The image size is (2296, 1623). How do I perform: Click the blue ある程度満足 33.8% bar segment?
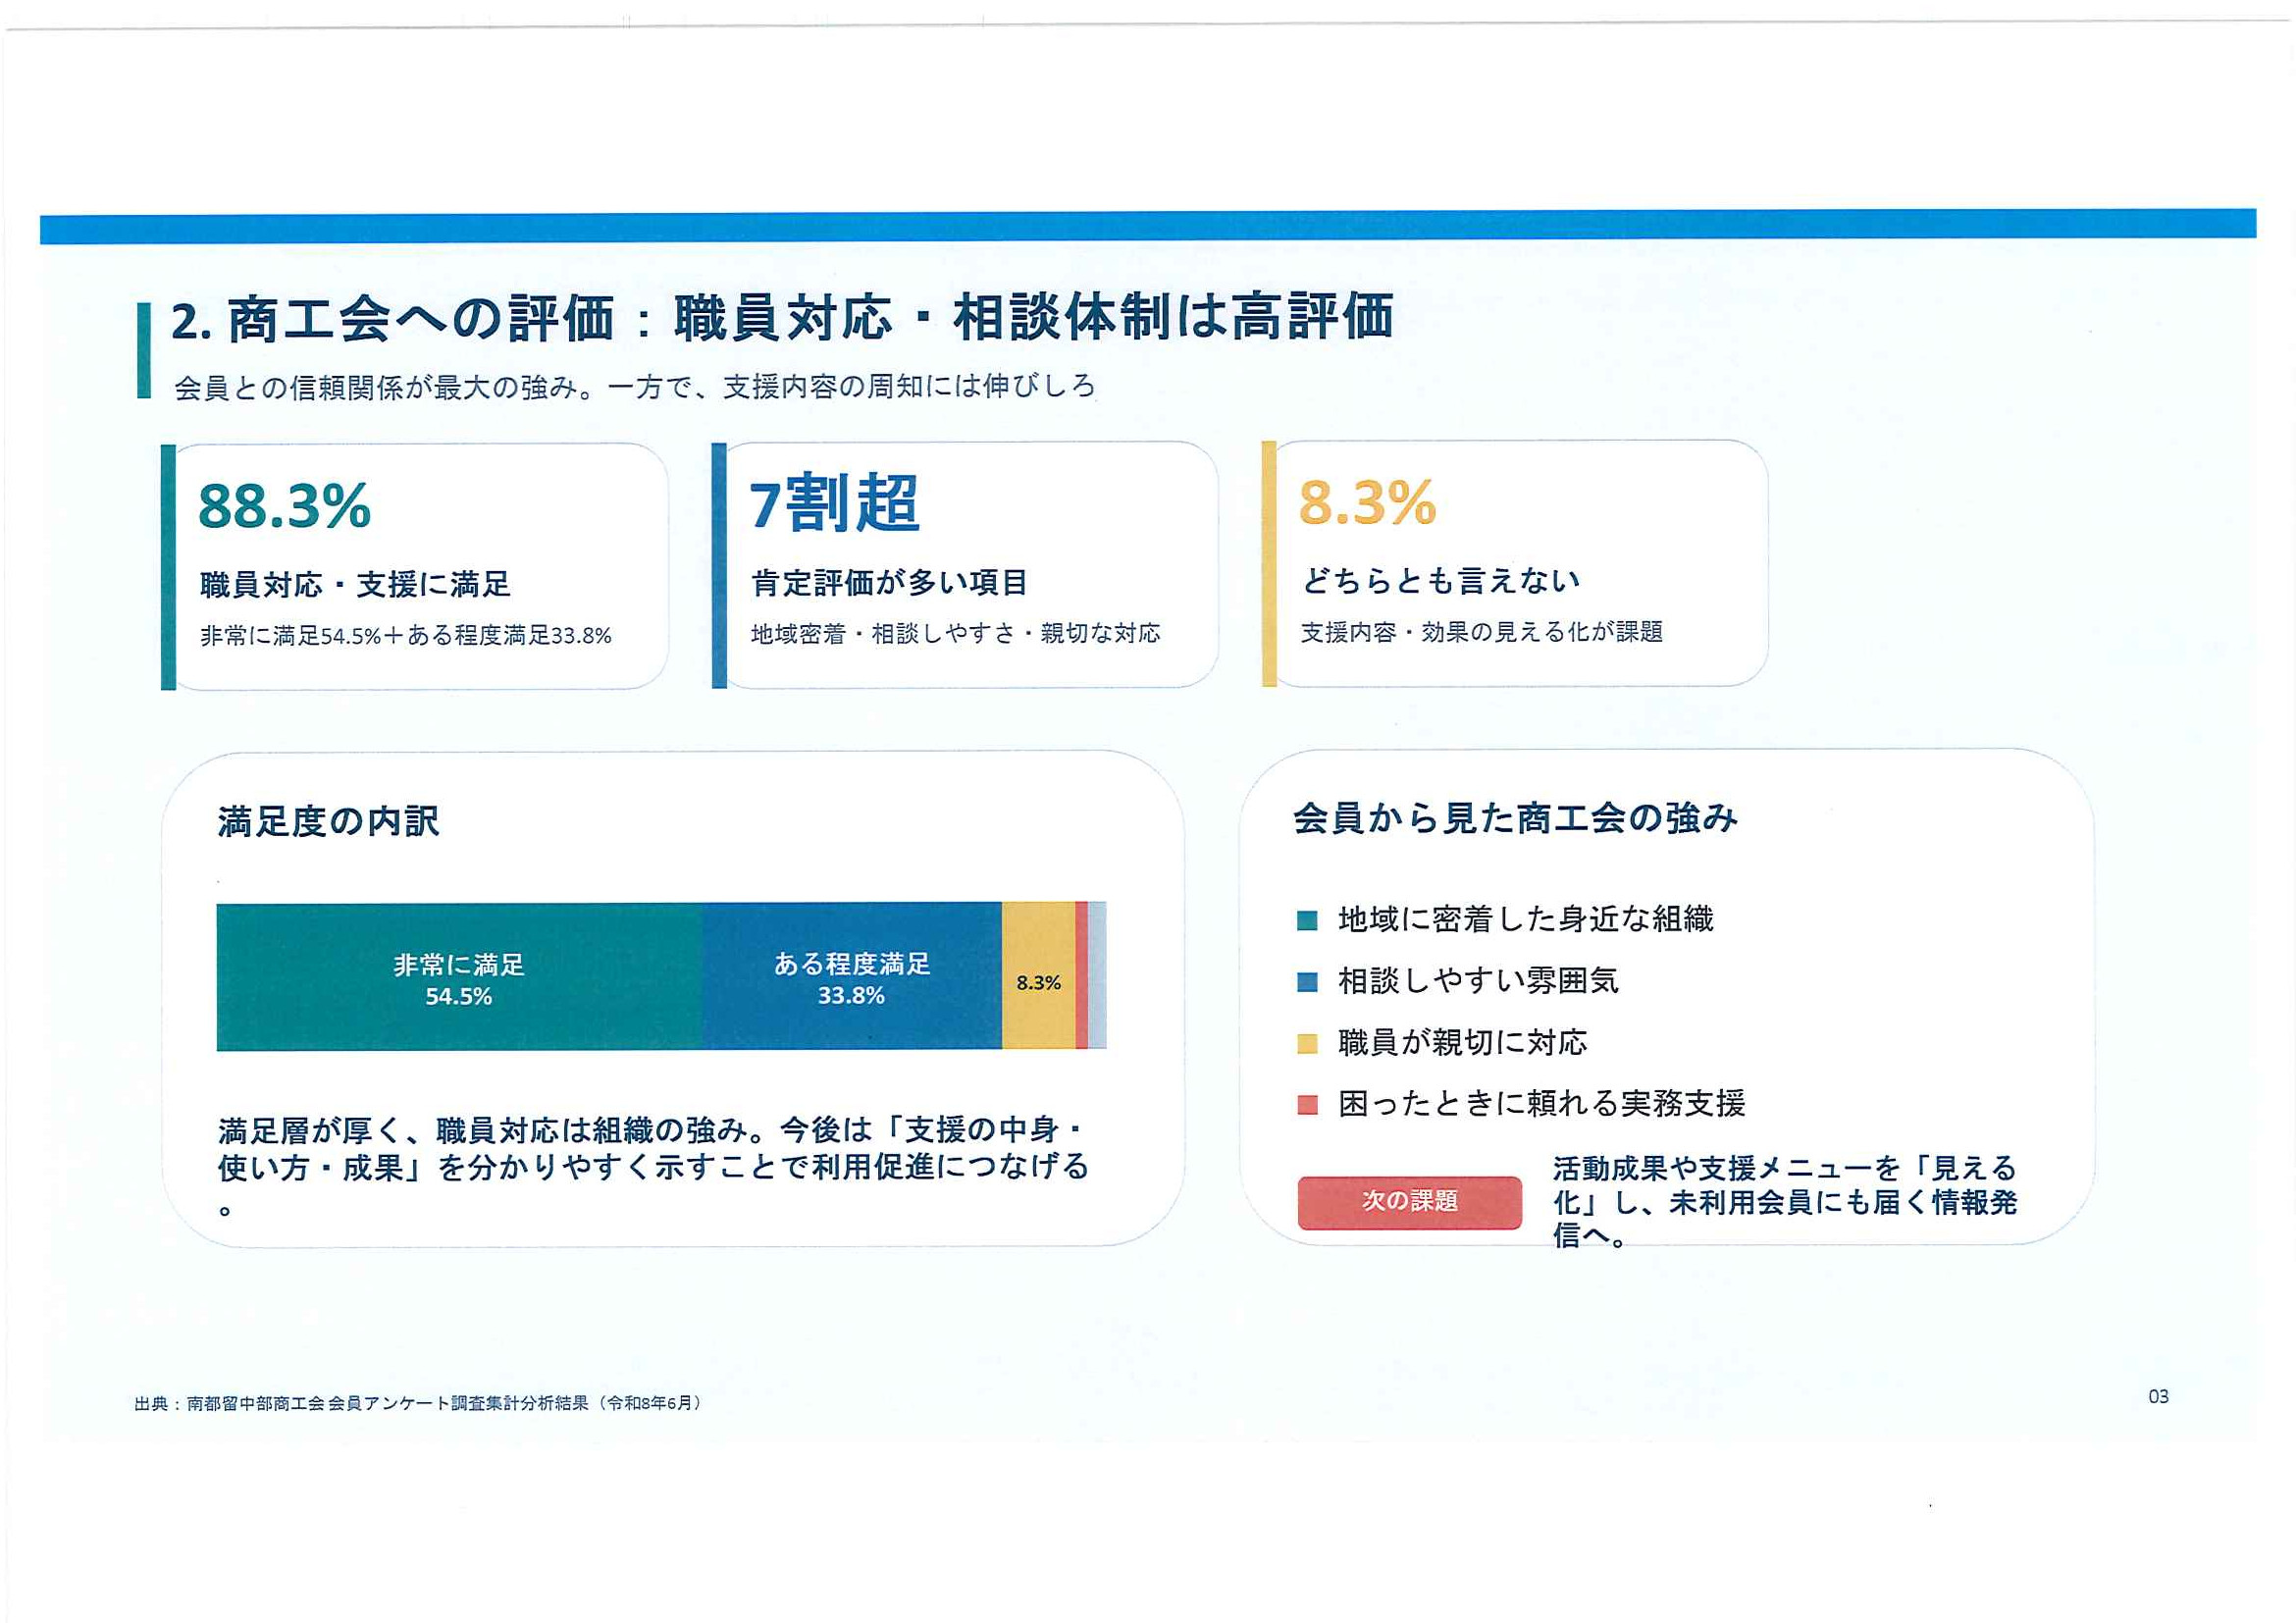click(x=852, y=977)
